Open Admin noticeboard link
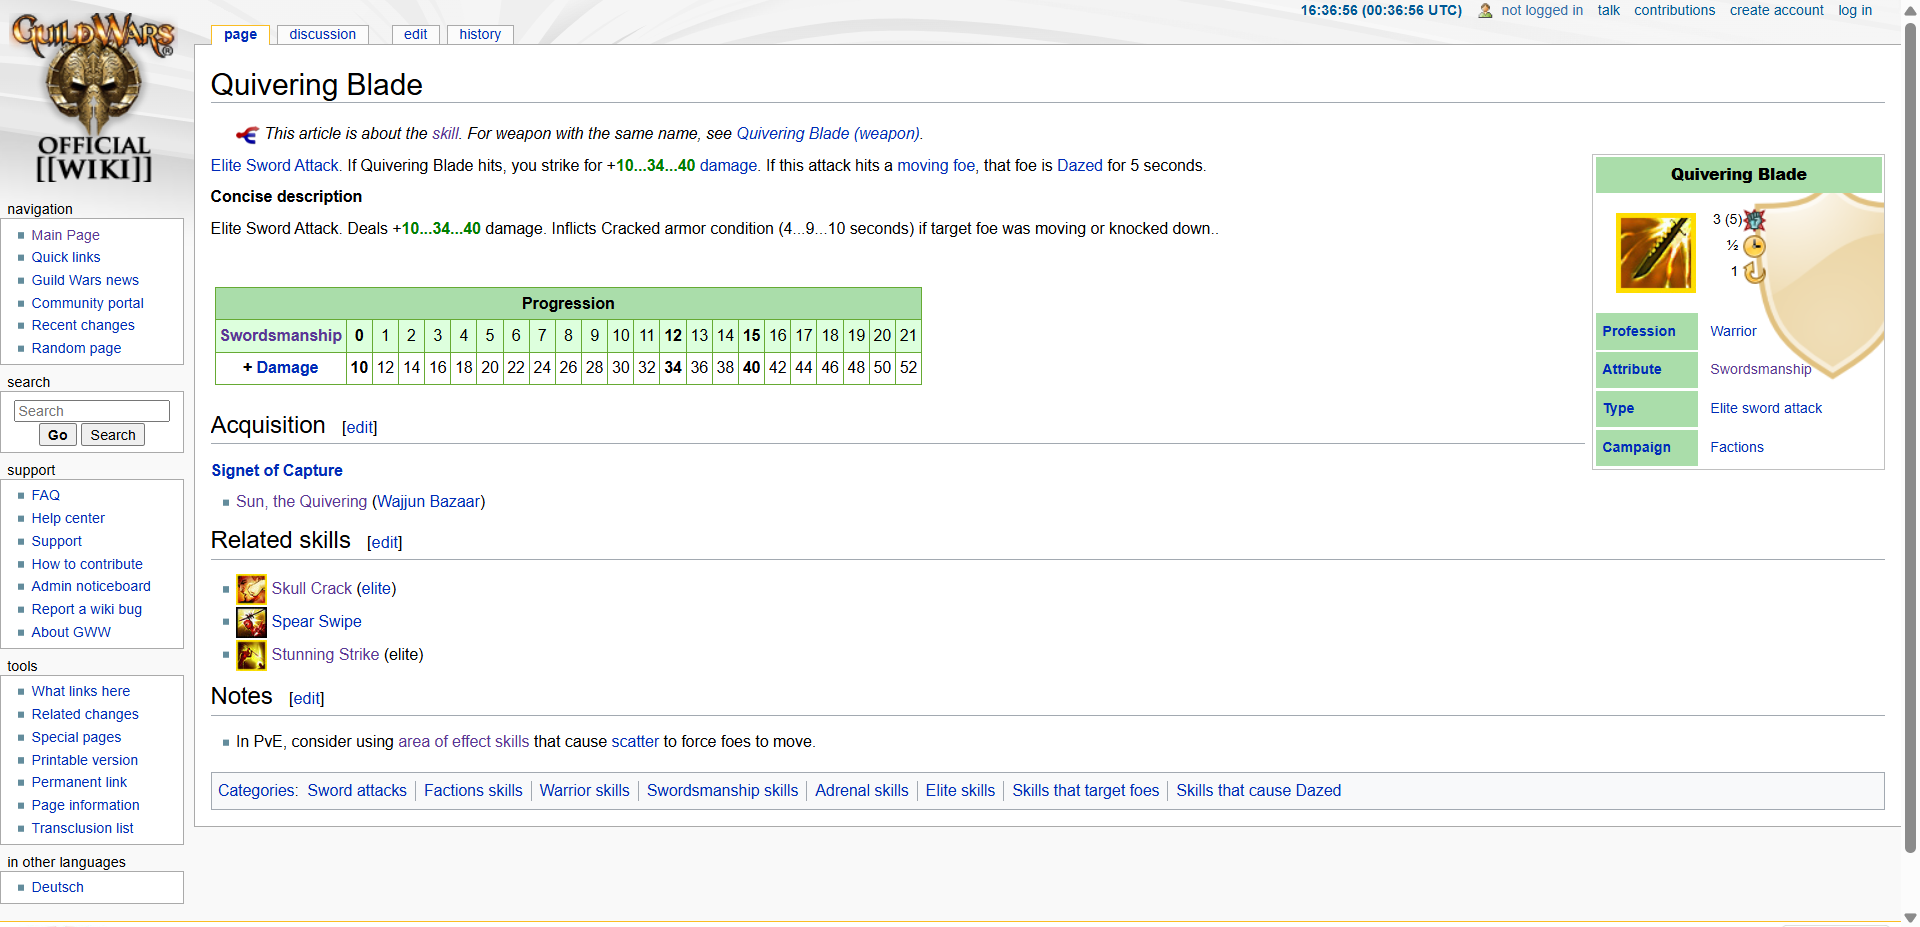 coord(91,586)
